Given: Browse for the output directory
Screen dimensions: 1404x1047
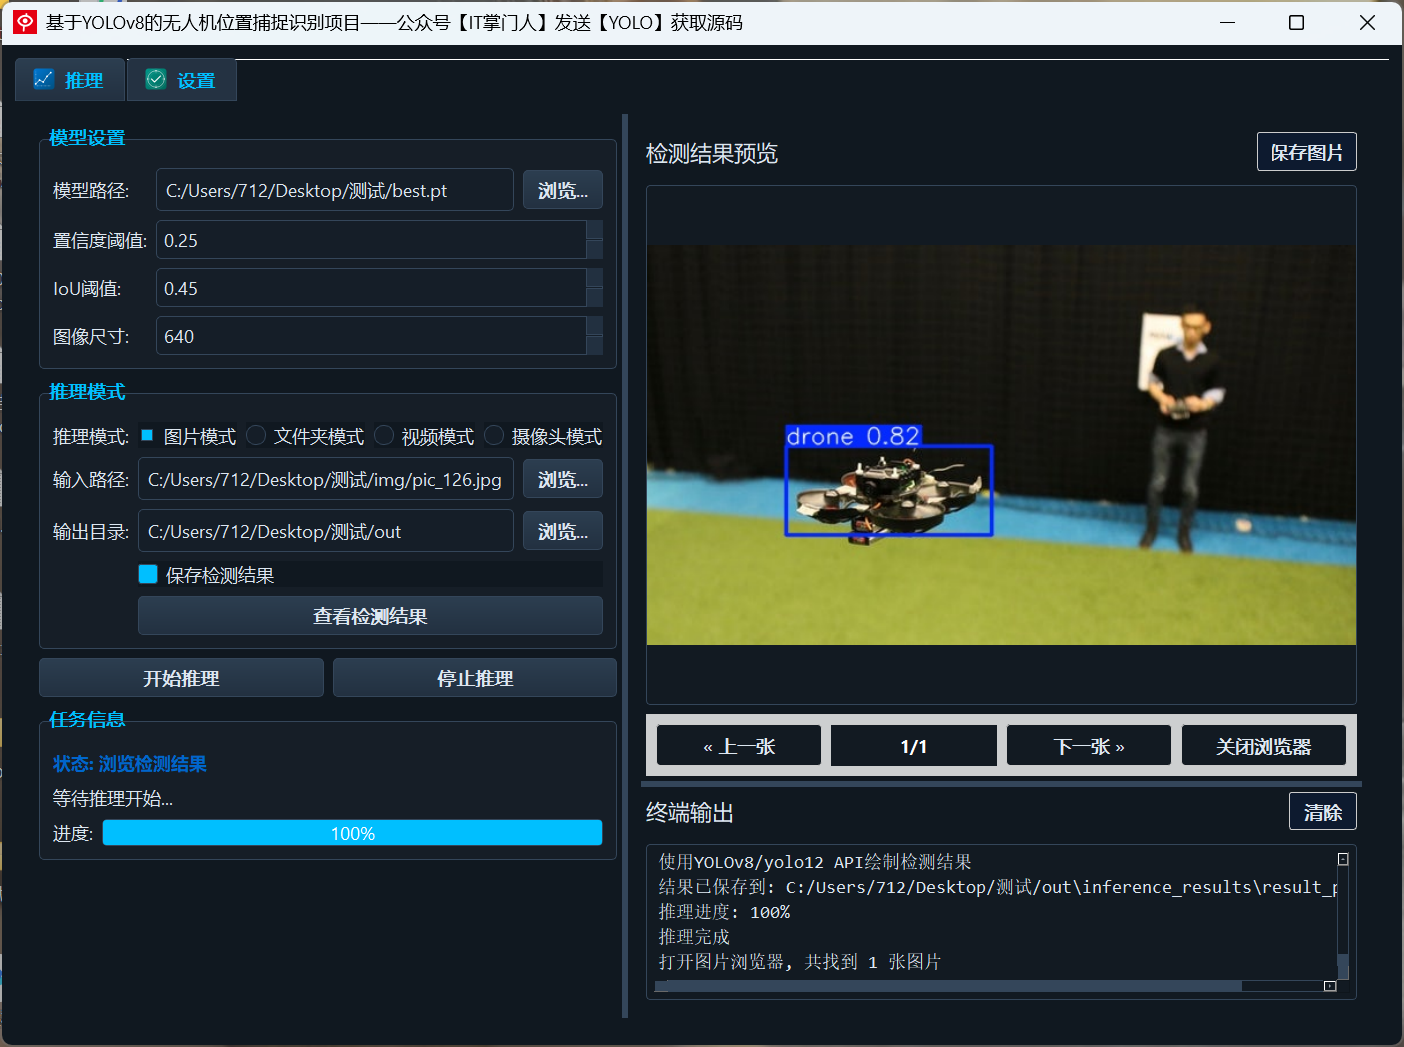Looking at the screenshot, I should tap(563, 531).
